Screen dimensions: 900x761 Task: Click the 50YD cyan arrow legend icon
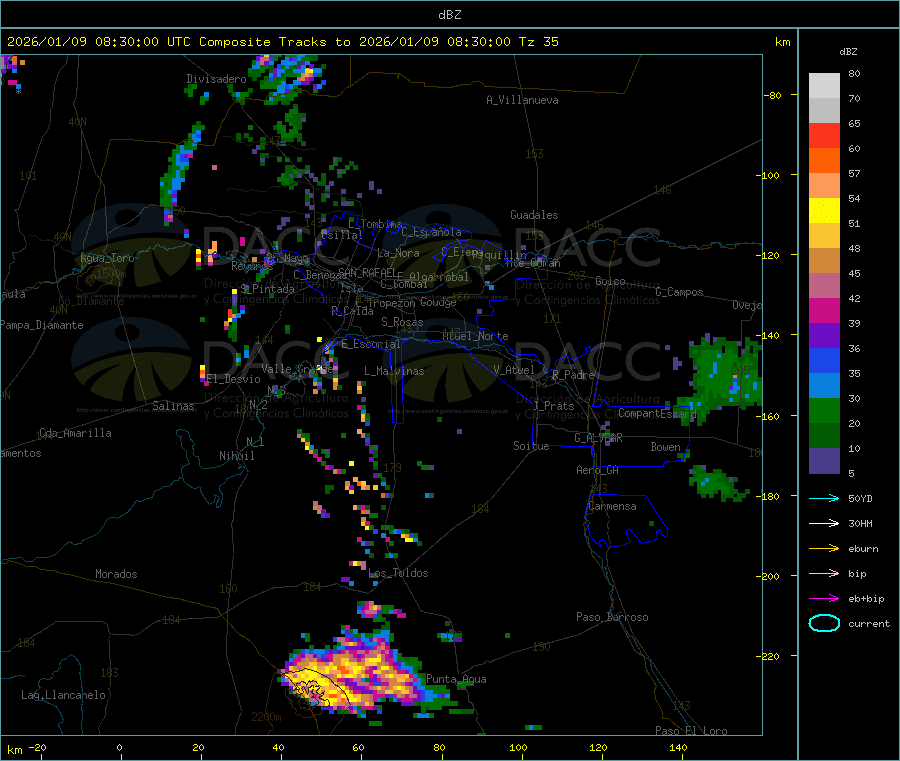pos(824,498)
